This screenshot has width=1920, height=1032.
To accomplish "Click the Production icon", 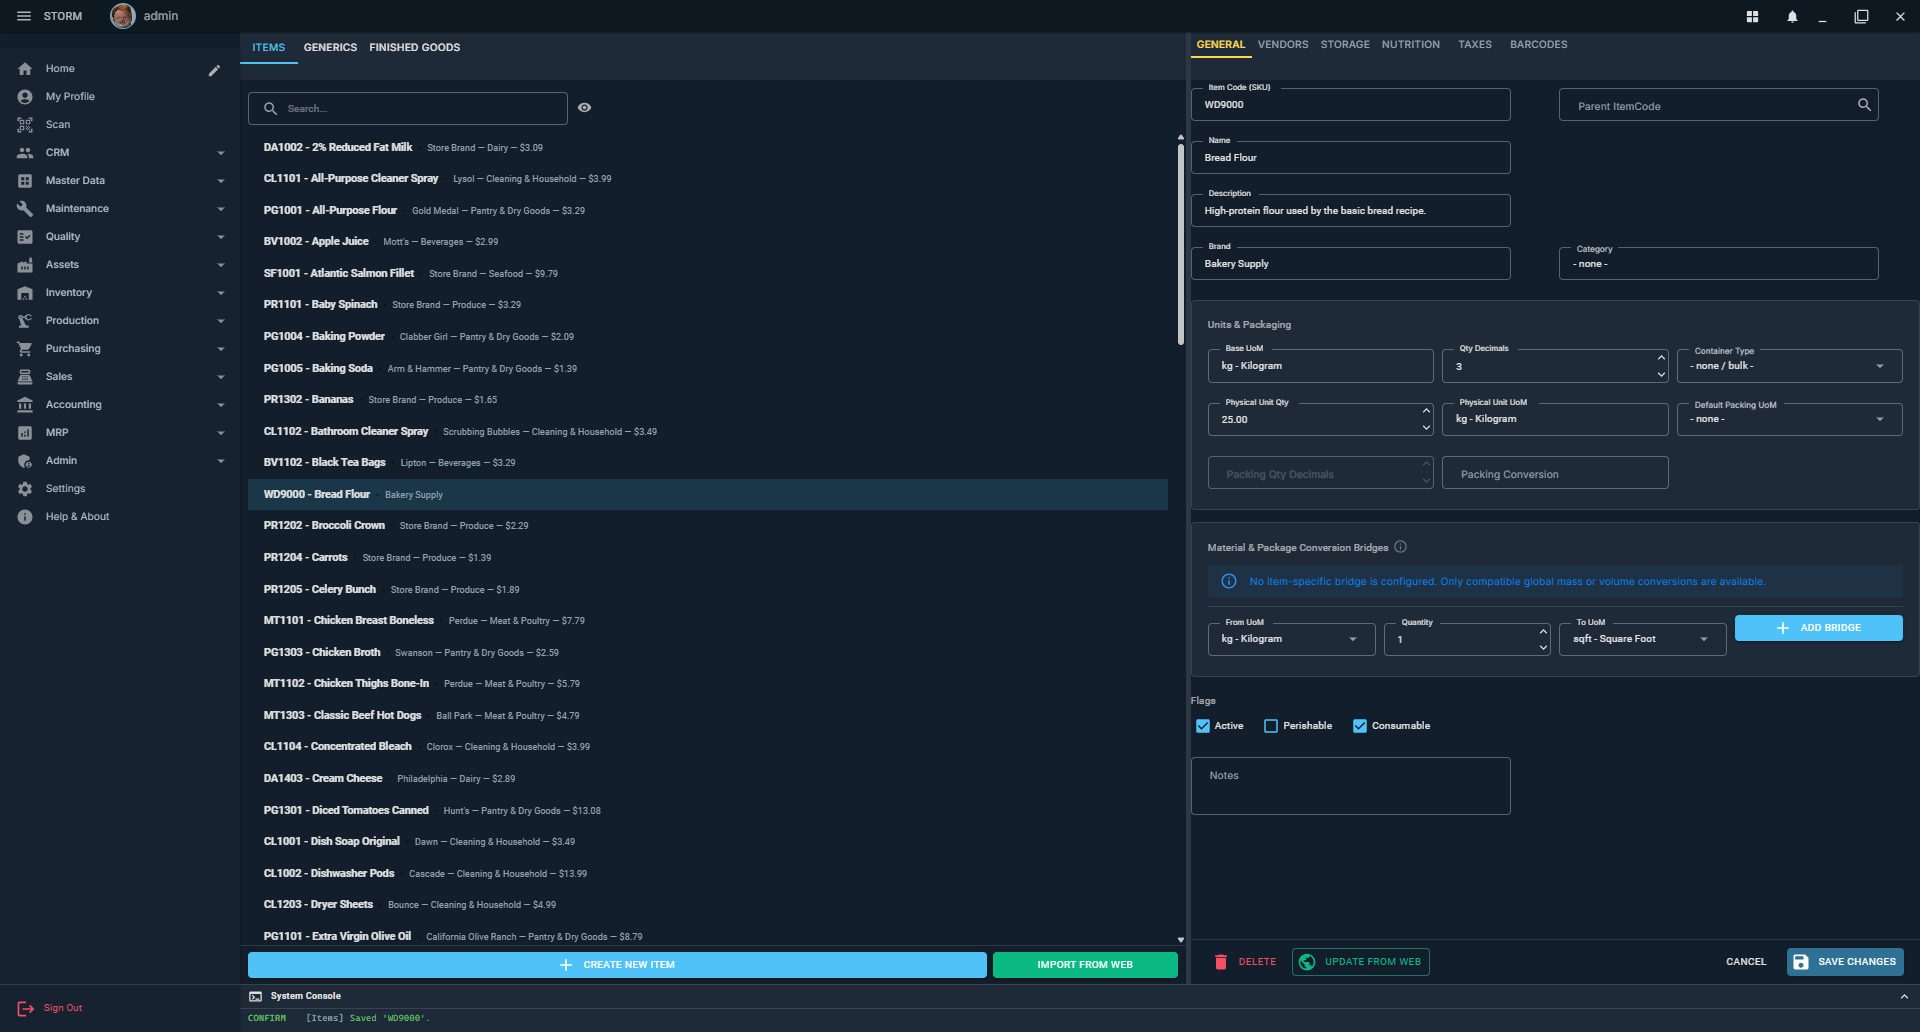I will point(25,321).
